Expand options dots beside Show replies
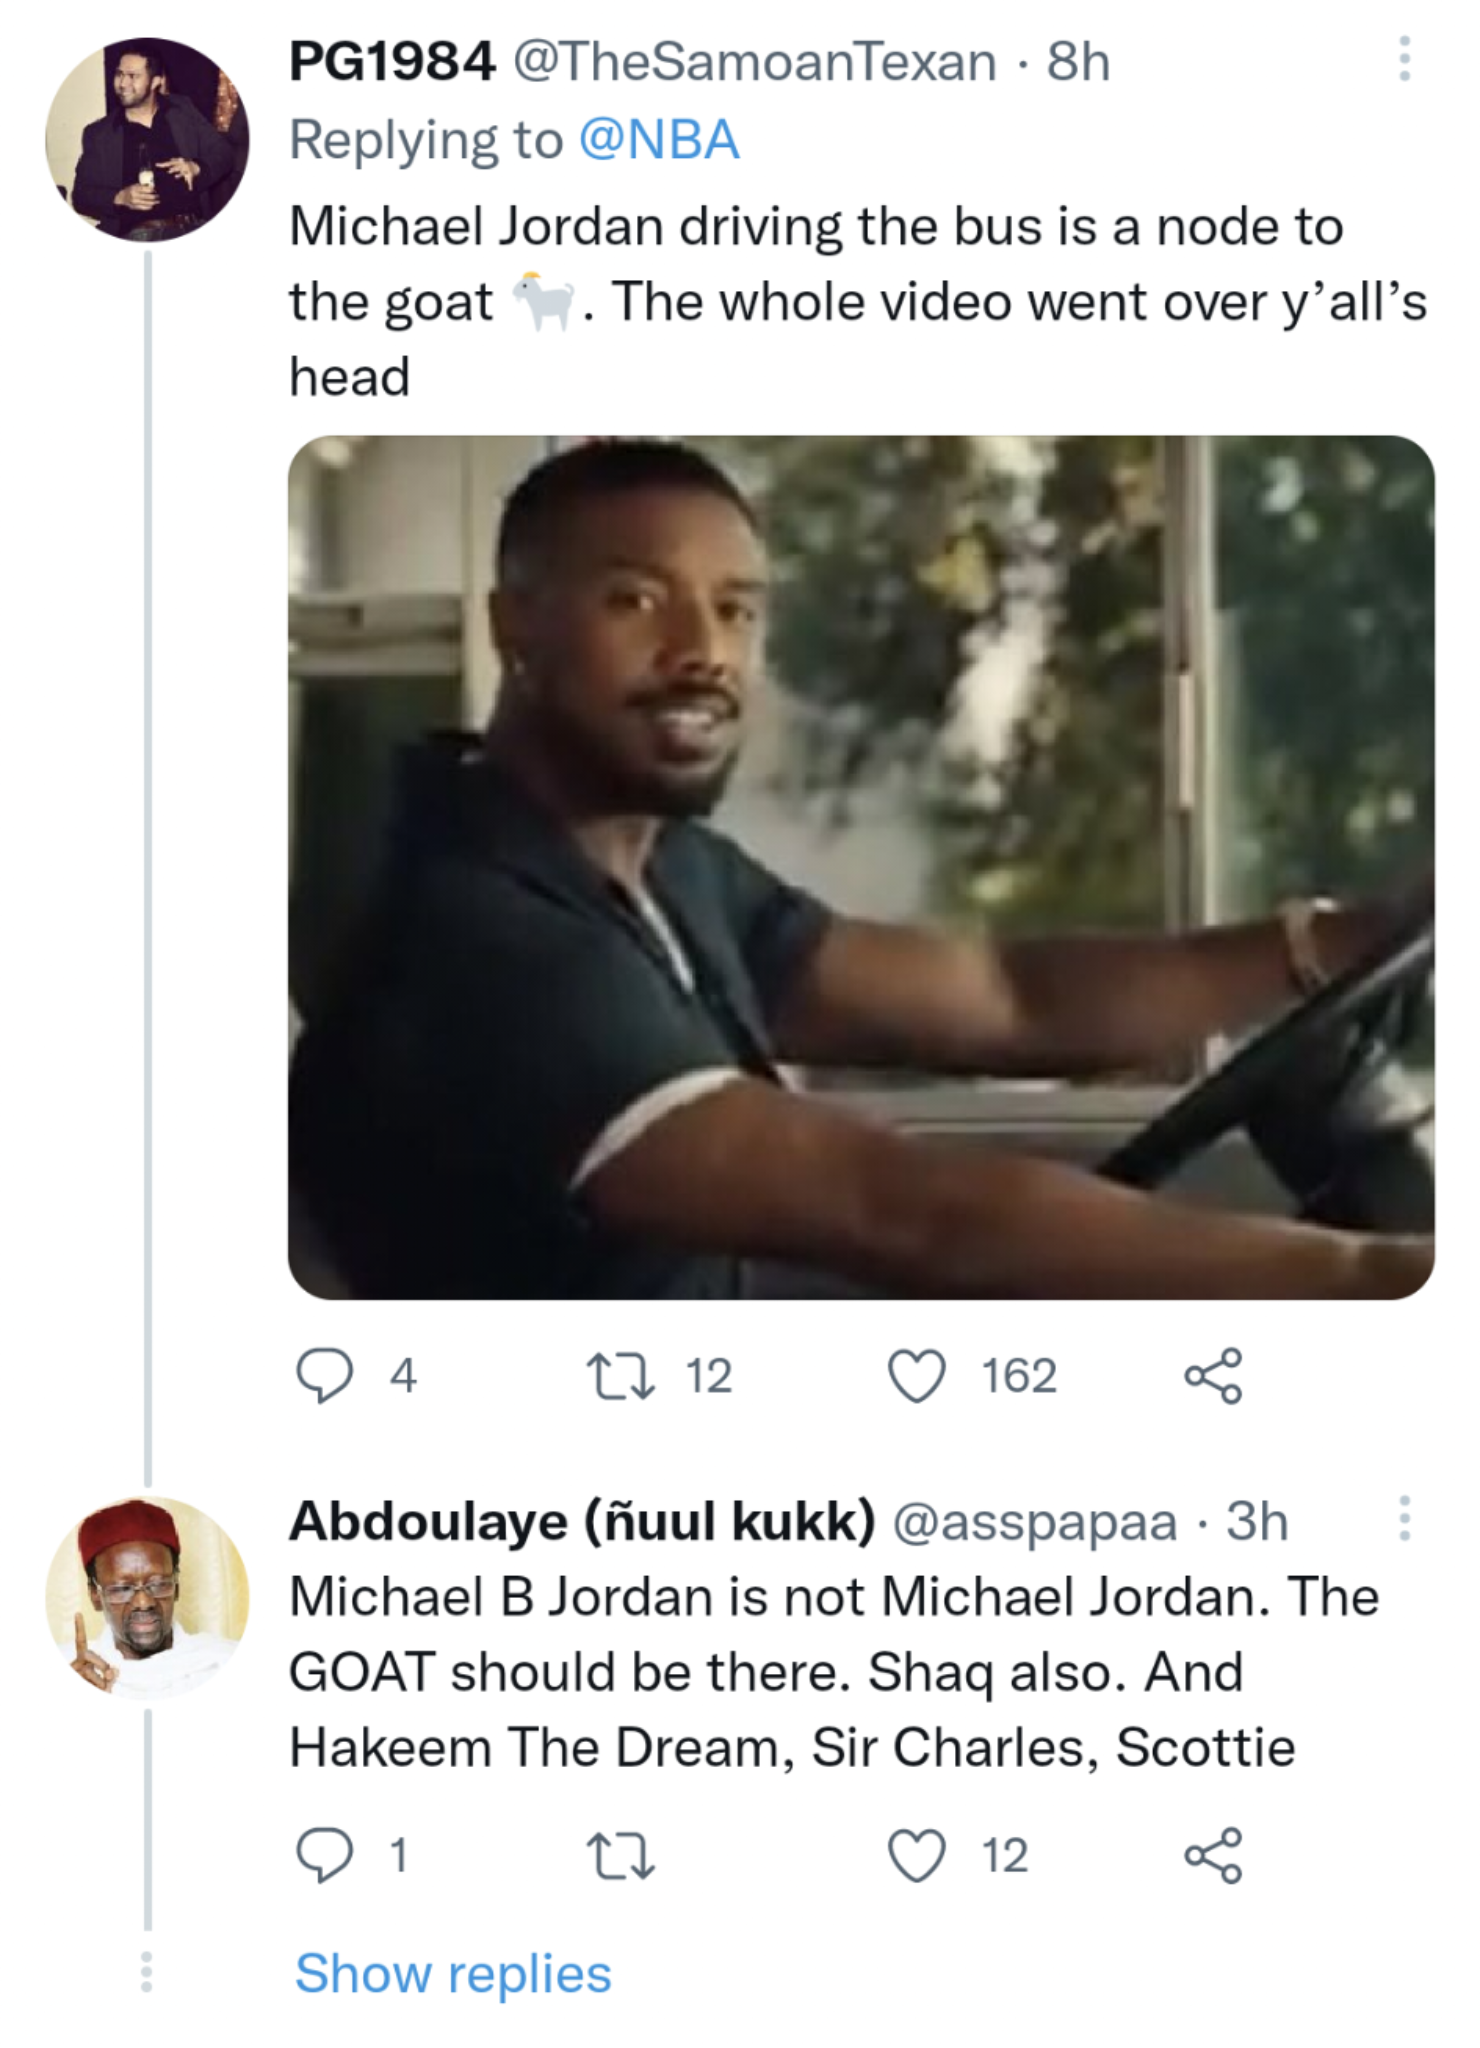The height and width of the screenshot is (2048, 1480). [147, 1970]
